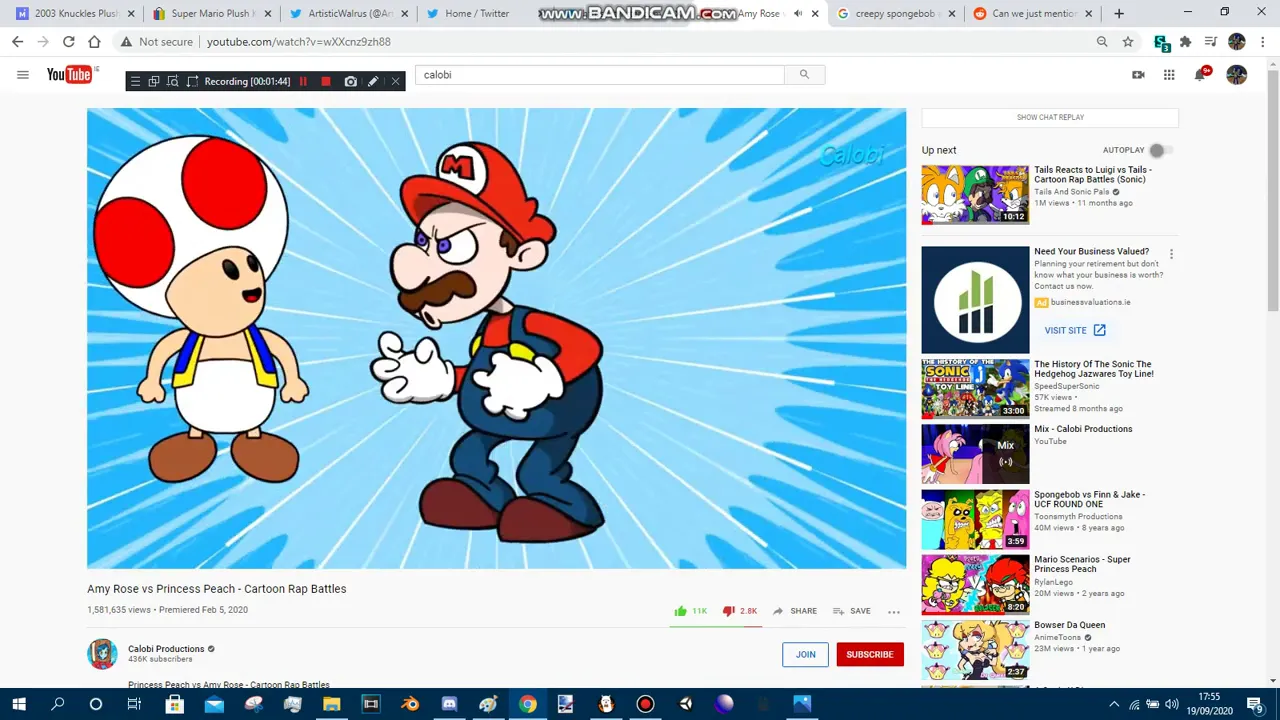Image resolution: width=1280 pixels, height=720 pixels.
Task: Open the Calobi Productions channel avatar
Action: tap(102, 654)
